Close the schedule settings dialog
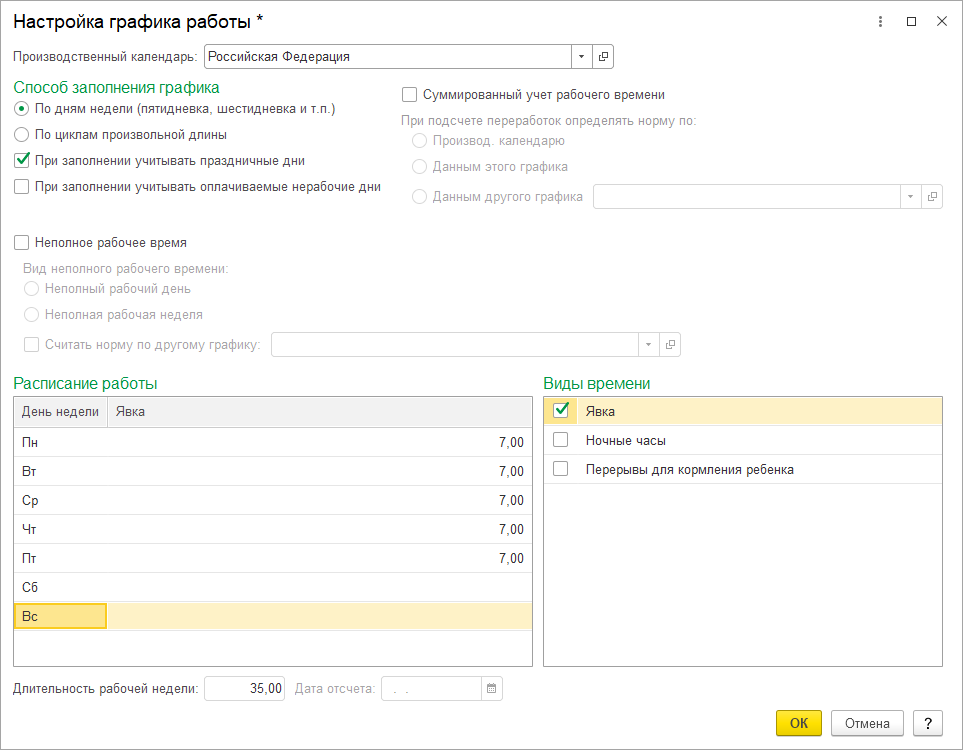The width and height of the screenshot is (963, 750). coord(941,21)
